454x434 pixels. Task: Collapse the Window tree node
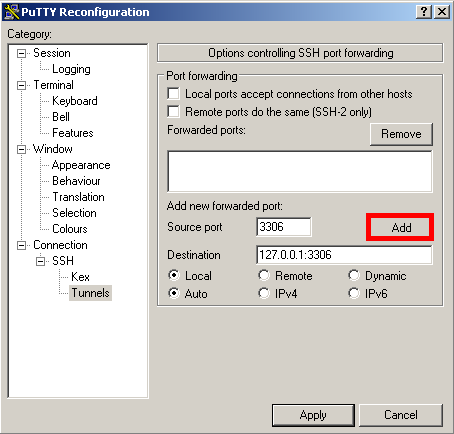[x=21, y=149]
